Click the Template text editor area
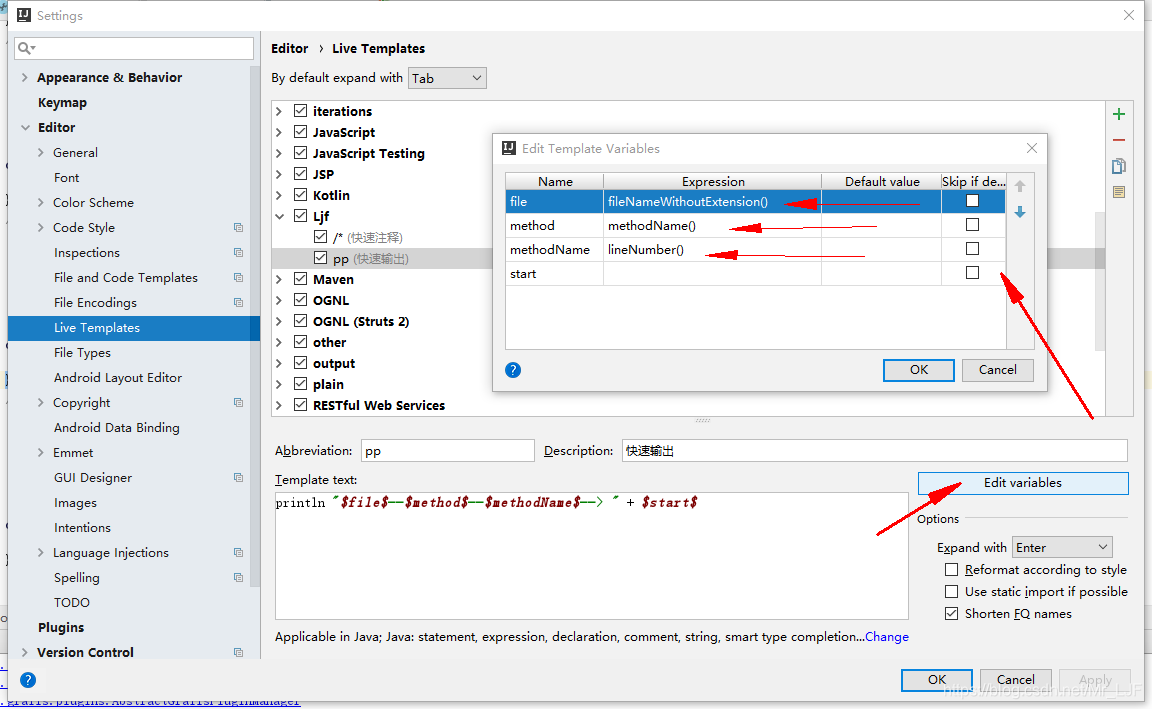The image size is (1152, 709). point(591,555)
